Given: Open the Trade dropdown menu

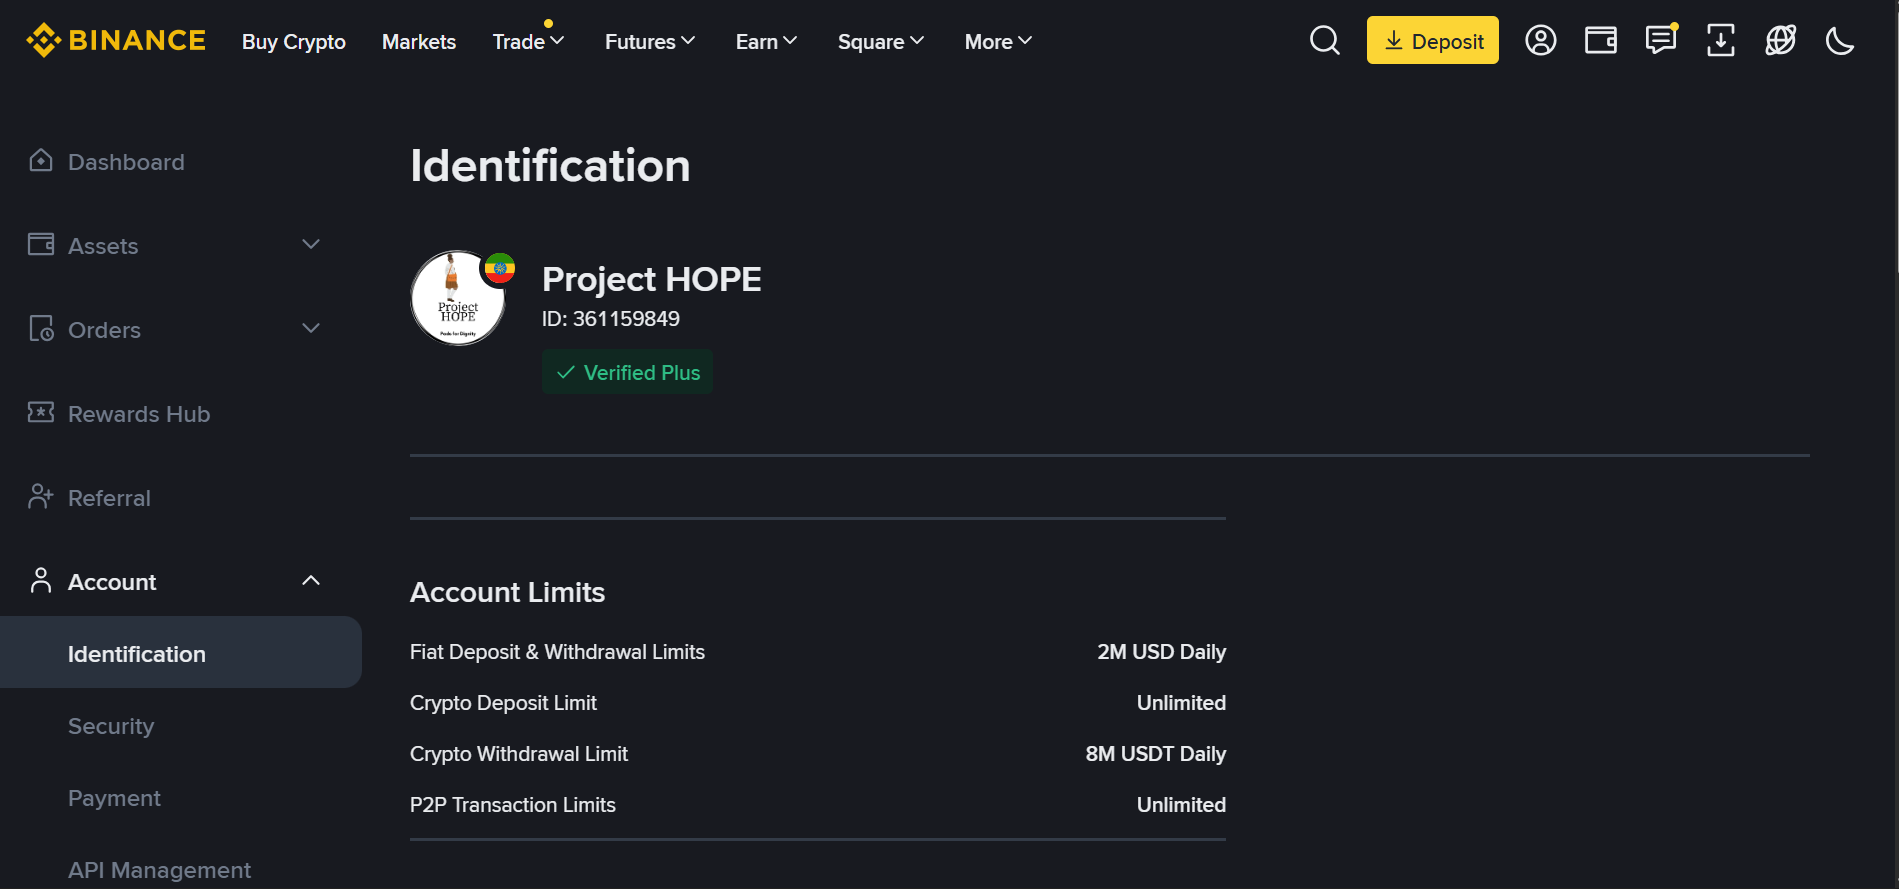Looking at the screenshot, I should 528,42.
